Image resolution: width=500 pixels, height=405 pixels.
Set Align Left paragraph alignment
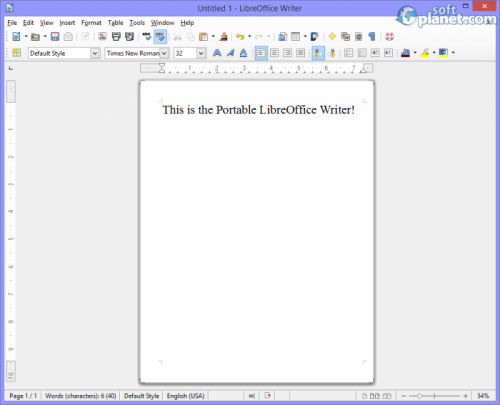[x=261, y=53]
